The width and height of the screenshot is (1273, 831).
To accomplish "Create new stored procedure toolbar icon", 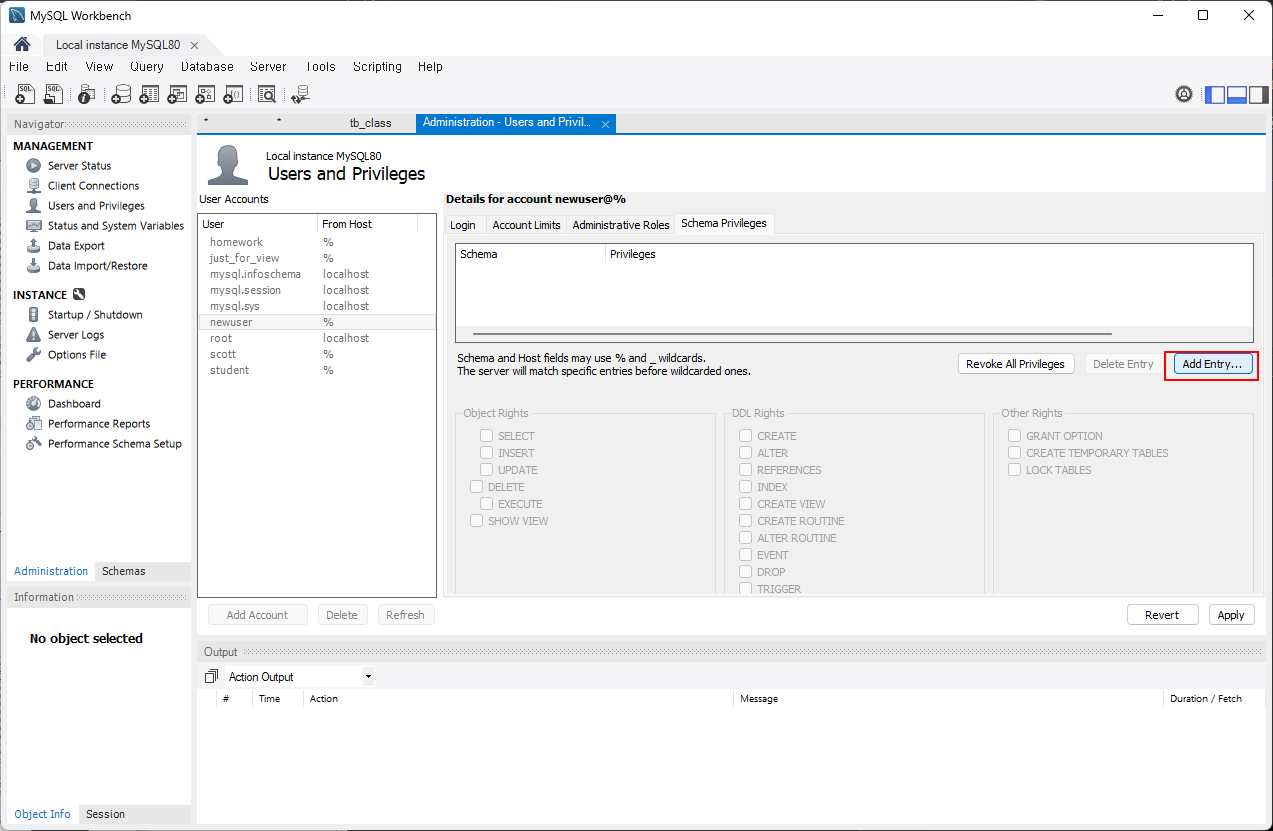I will (x=205, y=94).
